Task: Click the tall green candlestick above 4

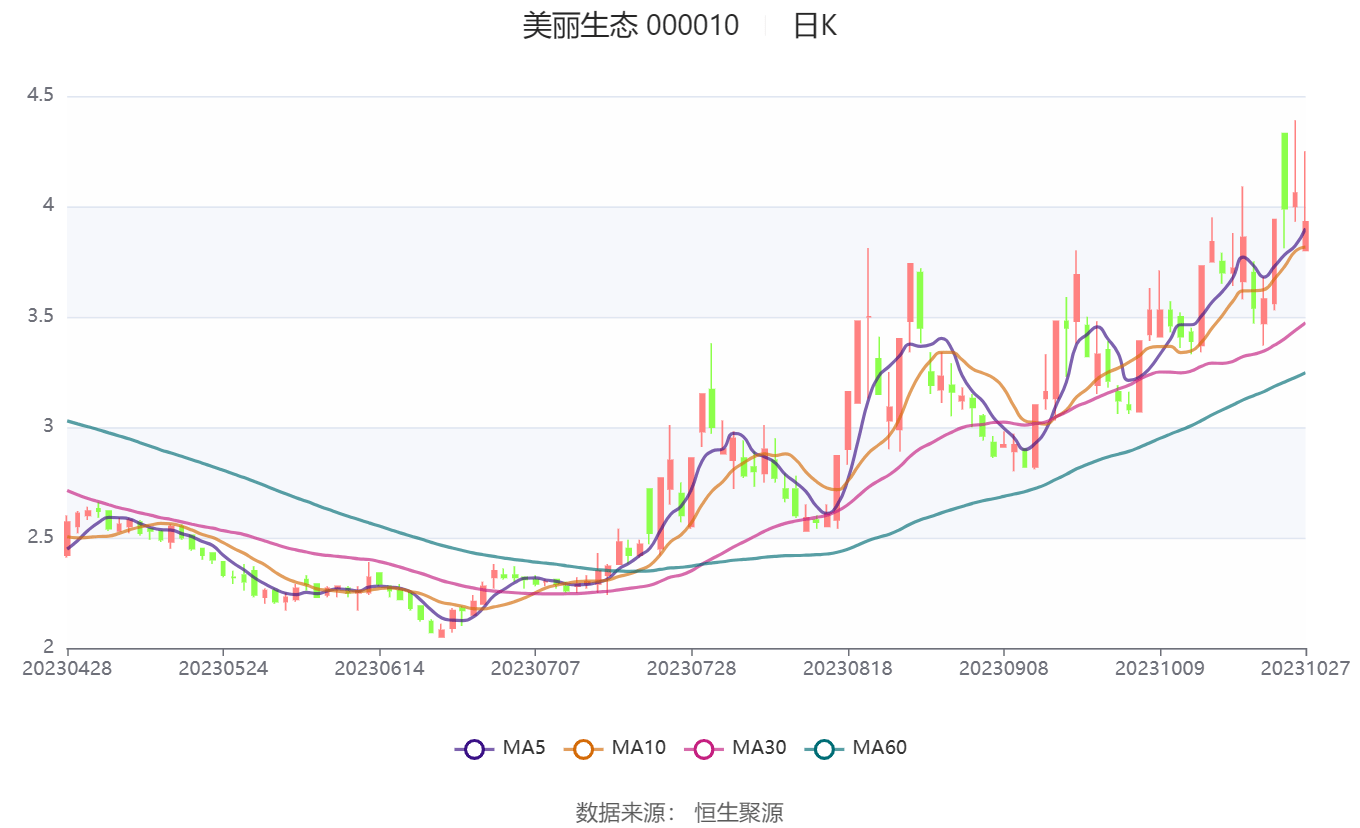Action: click(x=1284, y=170)
